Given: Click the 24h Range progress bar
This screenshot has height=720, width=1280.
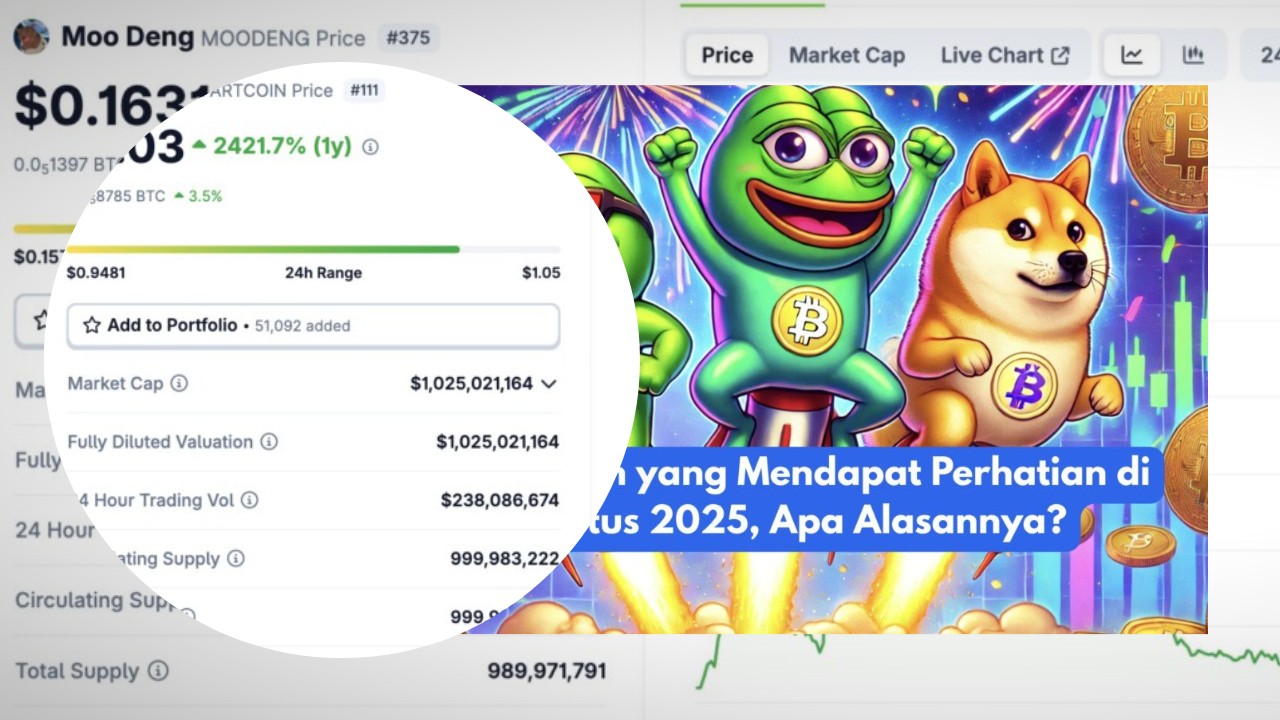Looking at the screenshot, I should (313, 249).
